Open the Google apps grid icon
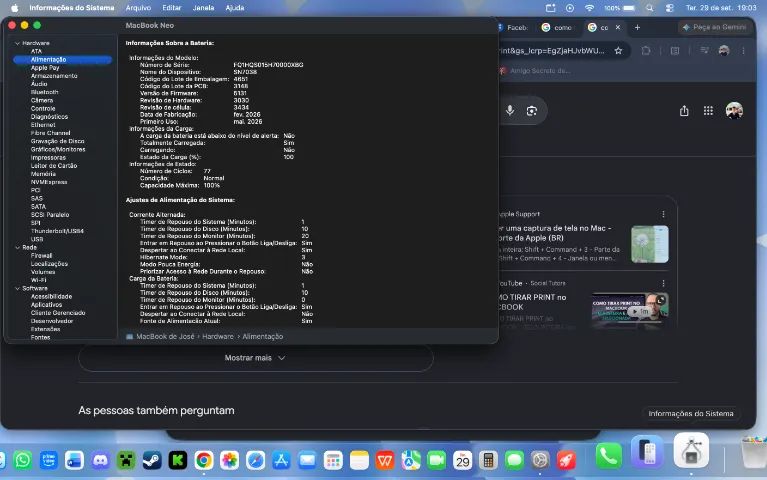The height and width of the screenshot is (480, 767). [708, 111]
